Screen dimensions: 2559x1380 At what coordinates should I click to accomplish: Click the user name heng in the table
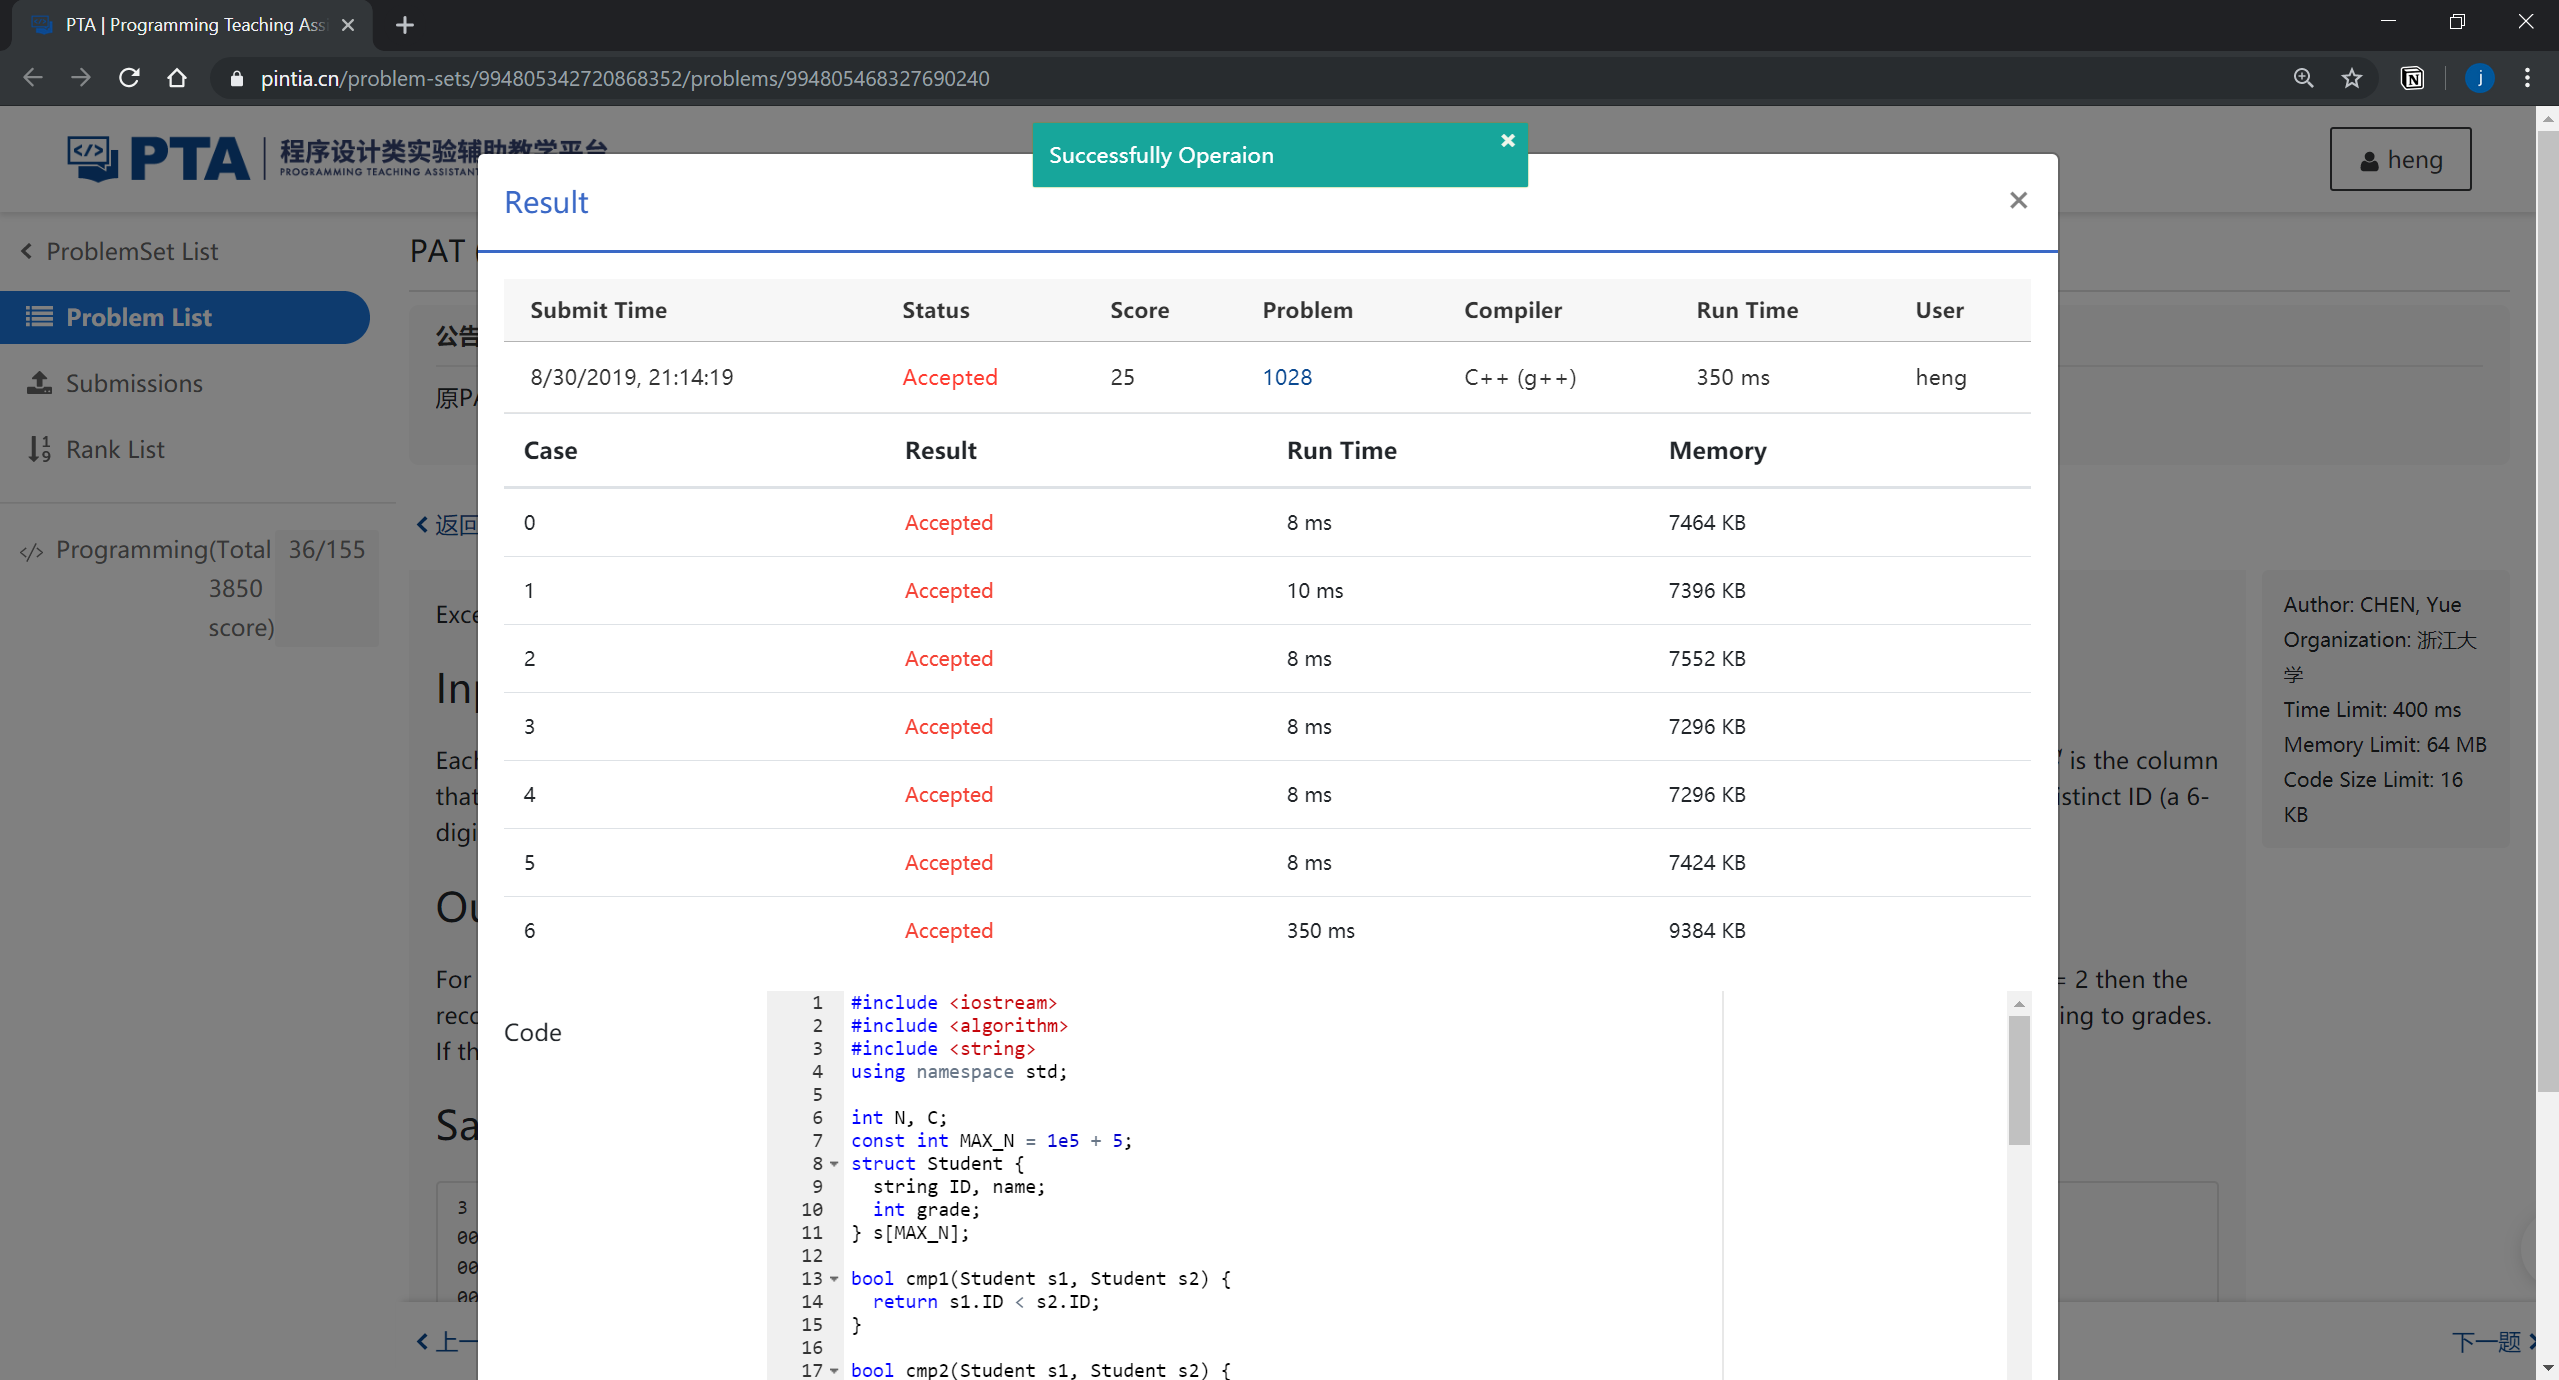click(x=1941, y=377)
